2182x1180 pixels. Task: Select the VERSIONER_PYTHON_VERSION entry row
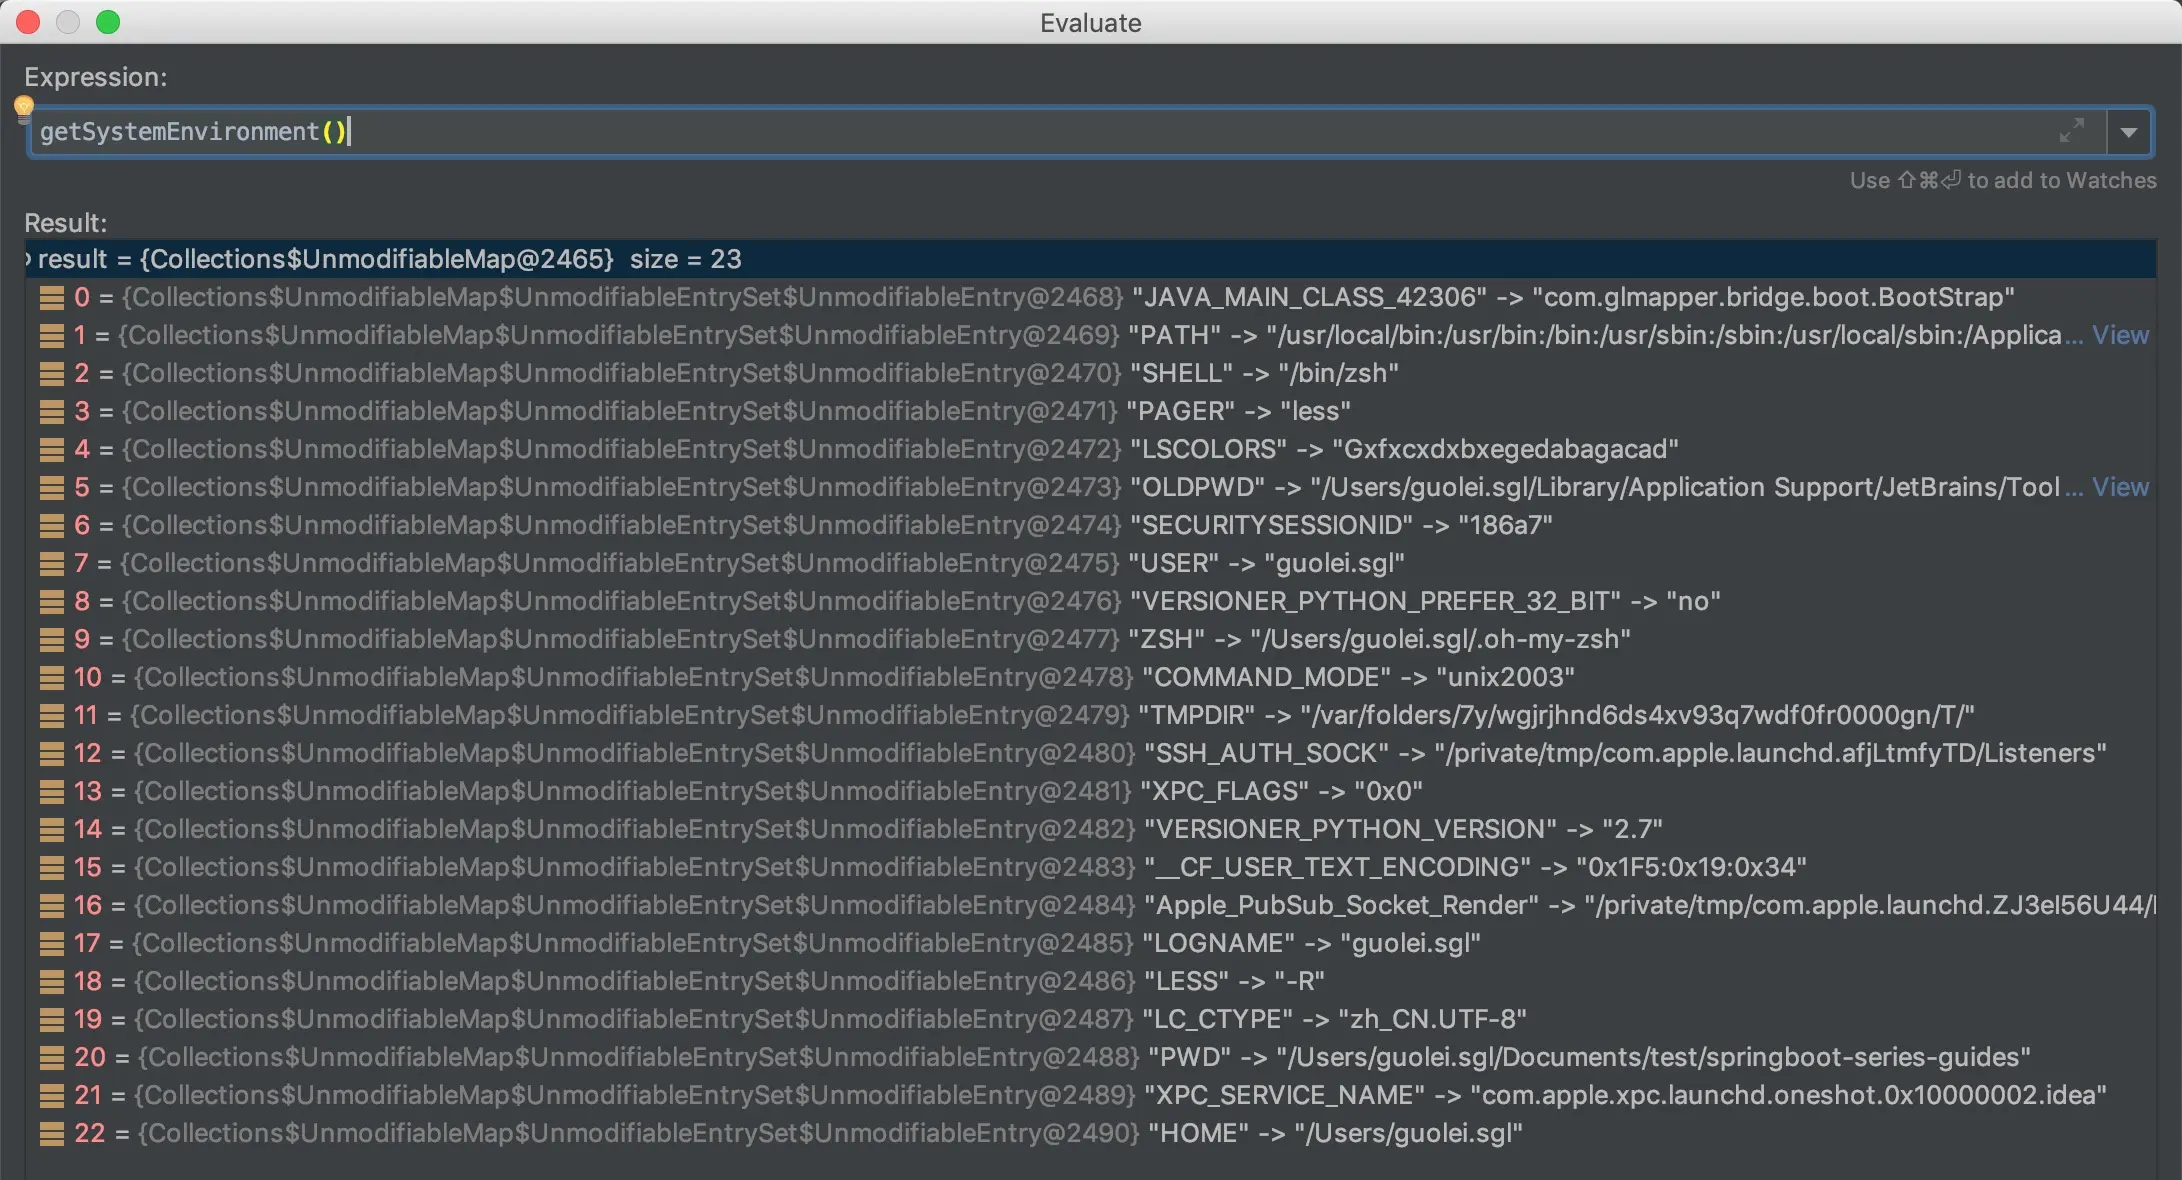(x=1400, y=829)
